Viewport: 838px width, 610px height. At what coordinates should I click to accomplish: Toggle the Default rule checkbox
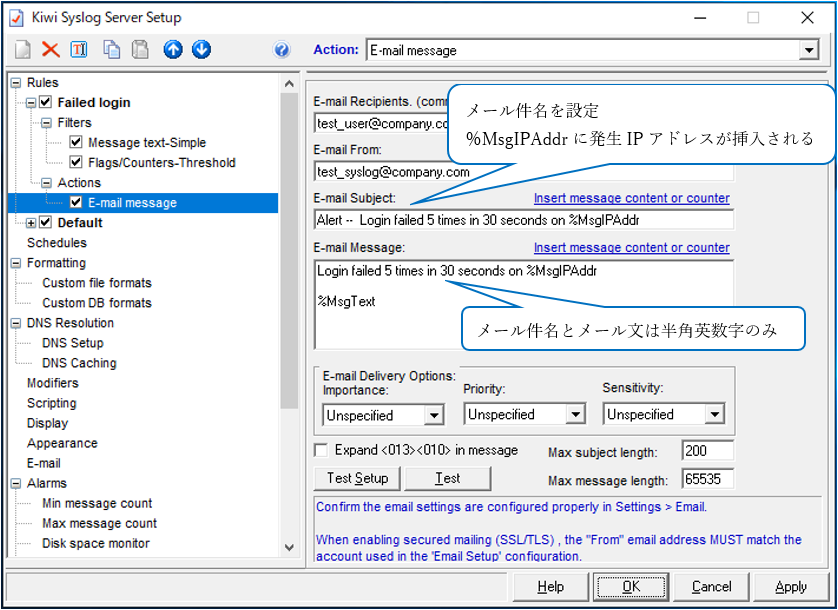46,222
